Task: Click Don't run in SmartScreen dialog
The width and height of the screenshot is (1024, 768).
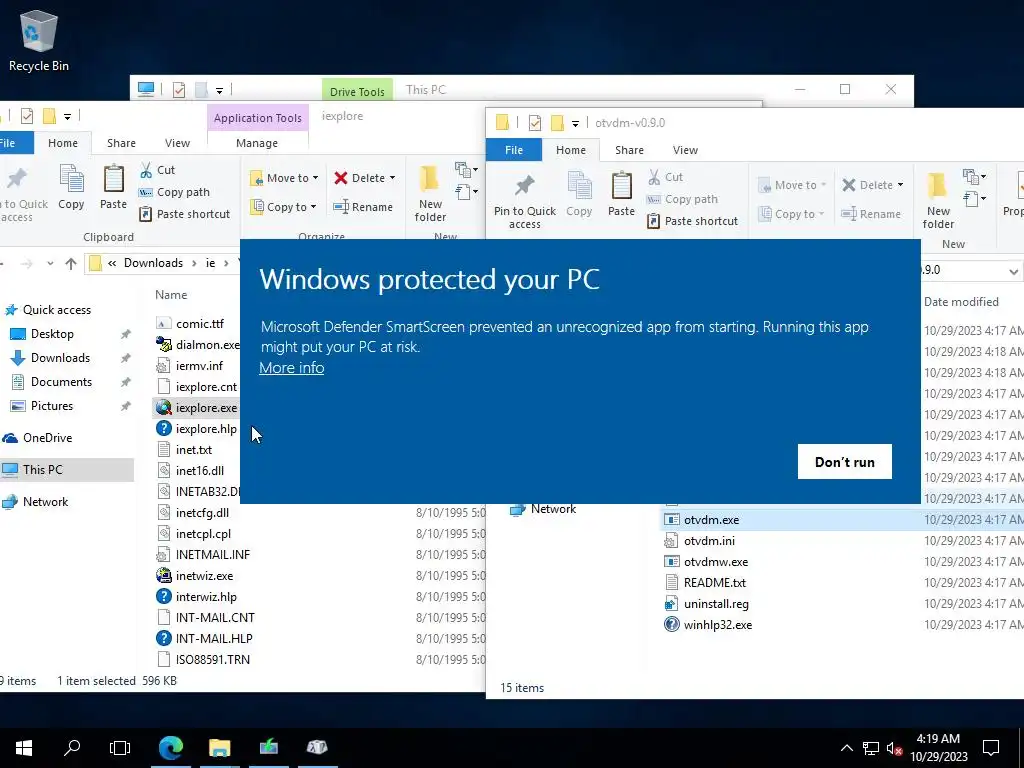Action: (844, 462)
